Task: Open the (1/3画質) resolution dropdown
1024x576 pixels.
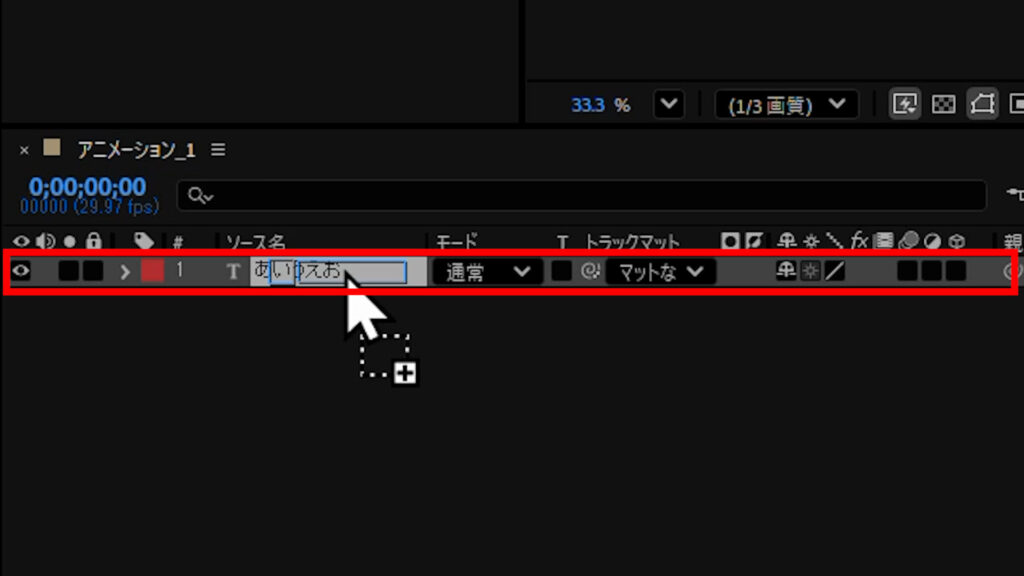Action: [x=786, y=104]
